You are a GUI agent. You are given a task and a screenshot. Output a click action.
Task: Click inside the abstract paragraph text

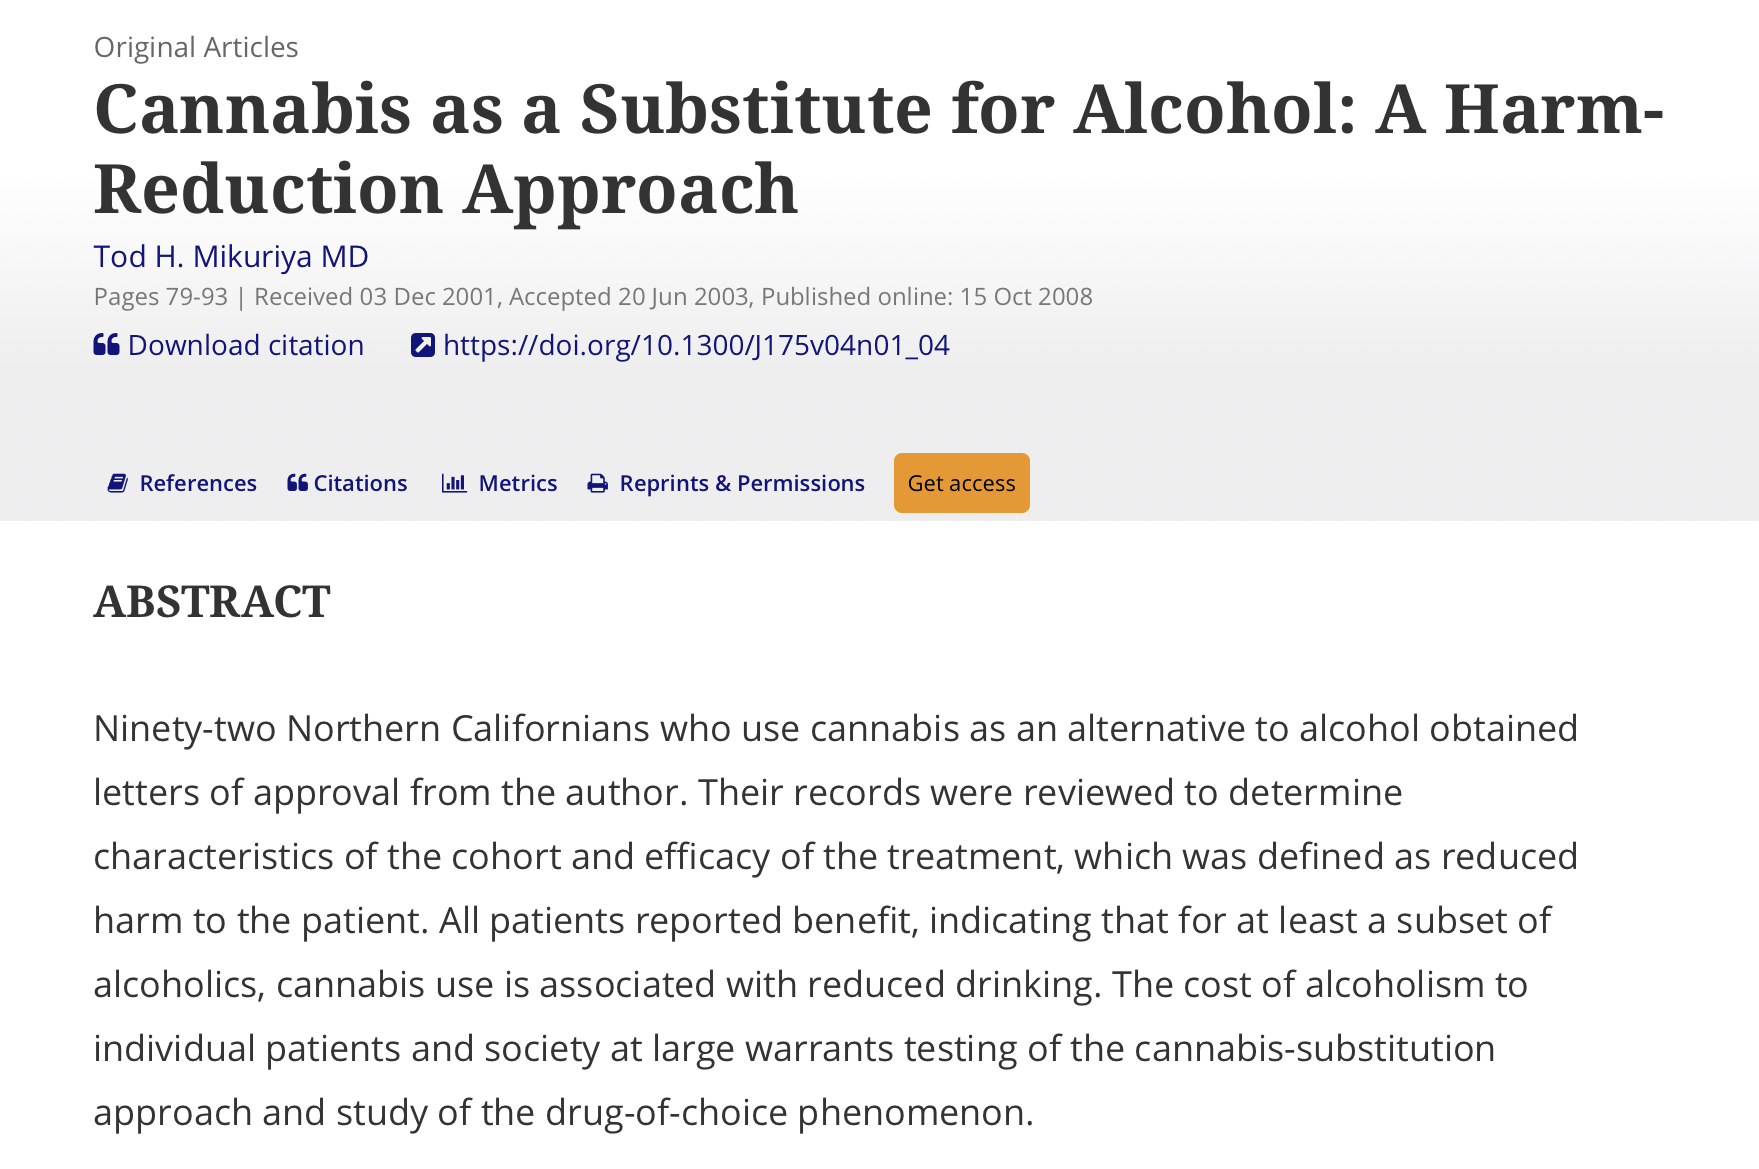pos(835,920)
